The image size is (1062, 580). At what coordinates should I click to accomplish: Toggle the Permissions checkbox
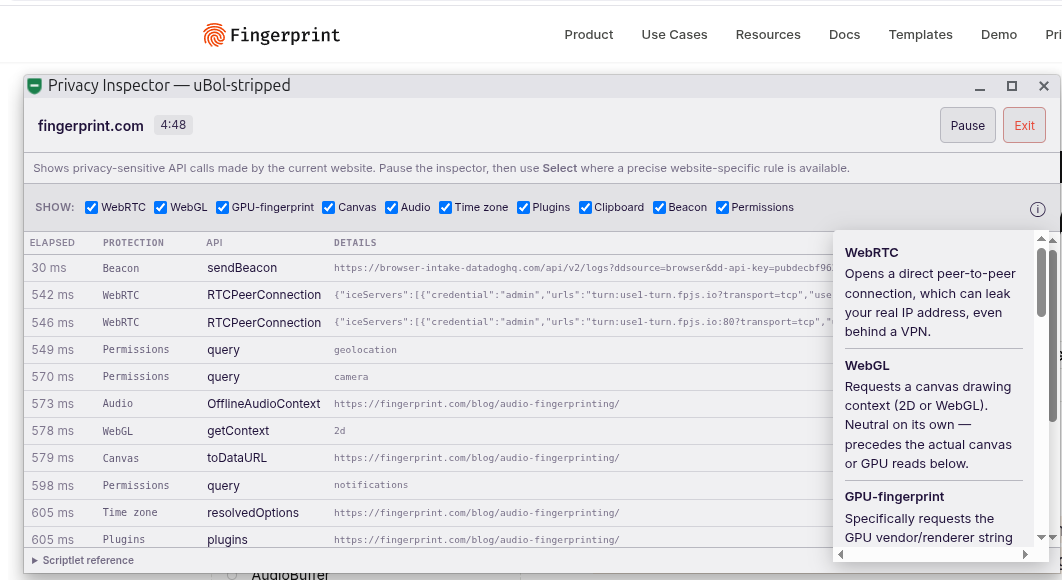click(x=722, y=207)
